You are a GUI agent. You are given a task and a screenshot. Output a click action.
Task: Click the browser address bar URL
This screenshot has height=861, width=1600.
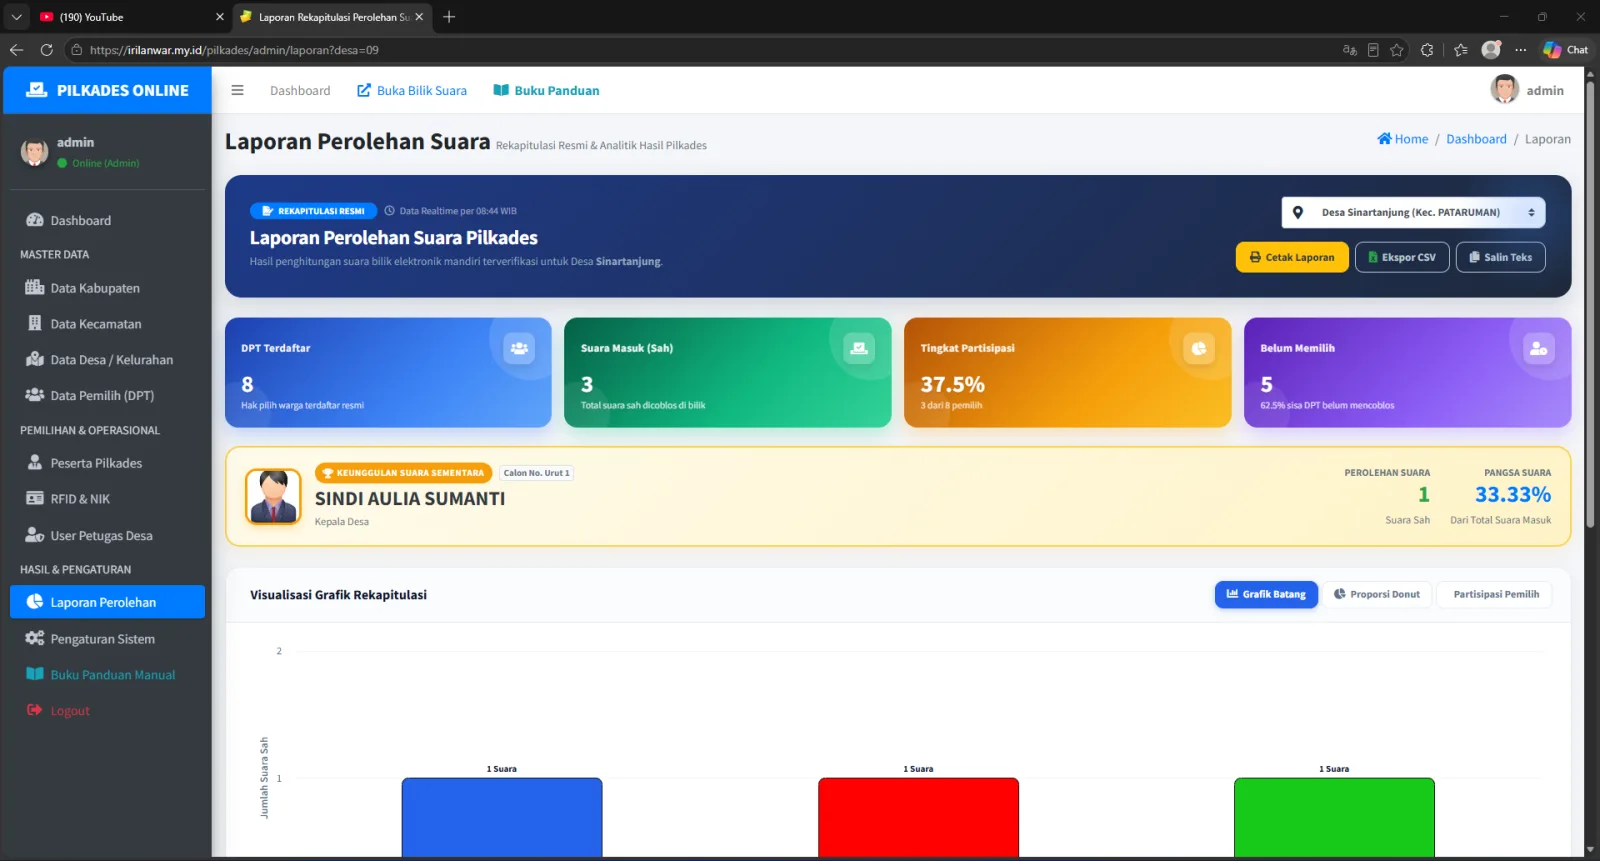point(234,50)
